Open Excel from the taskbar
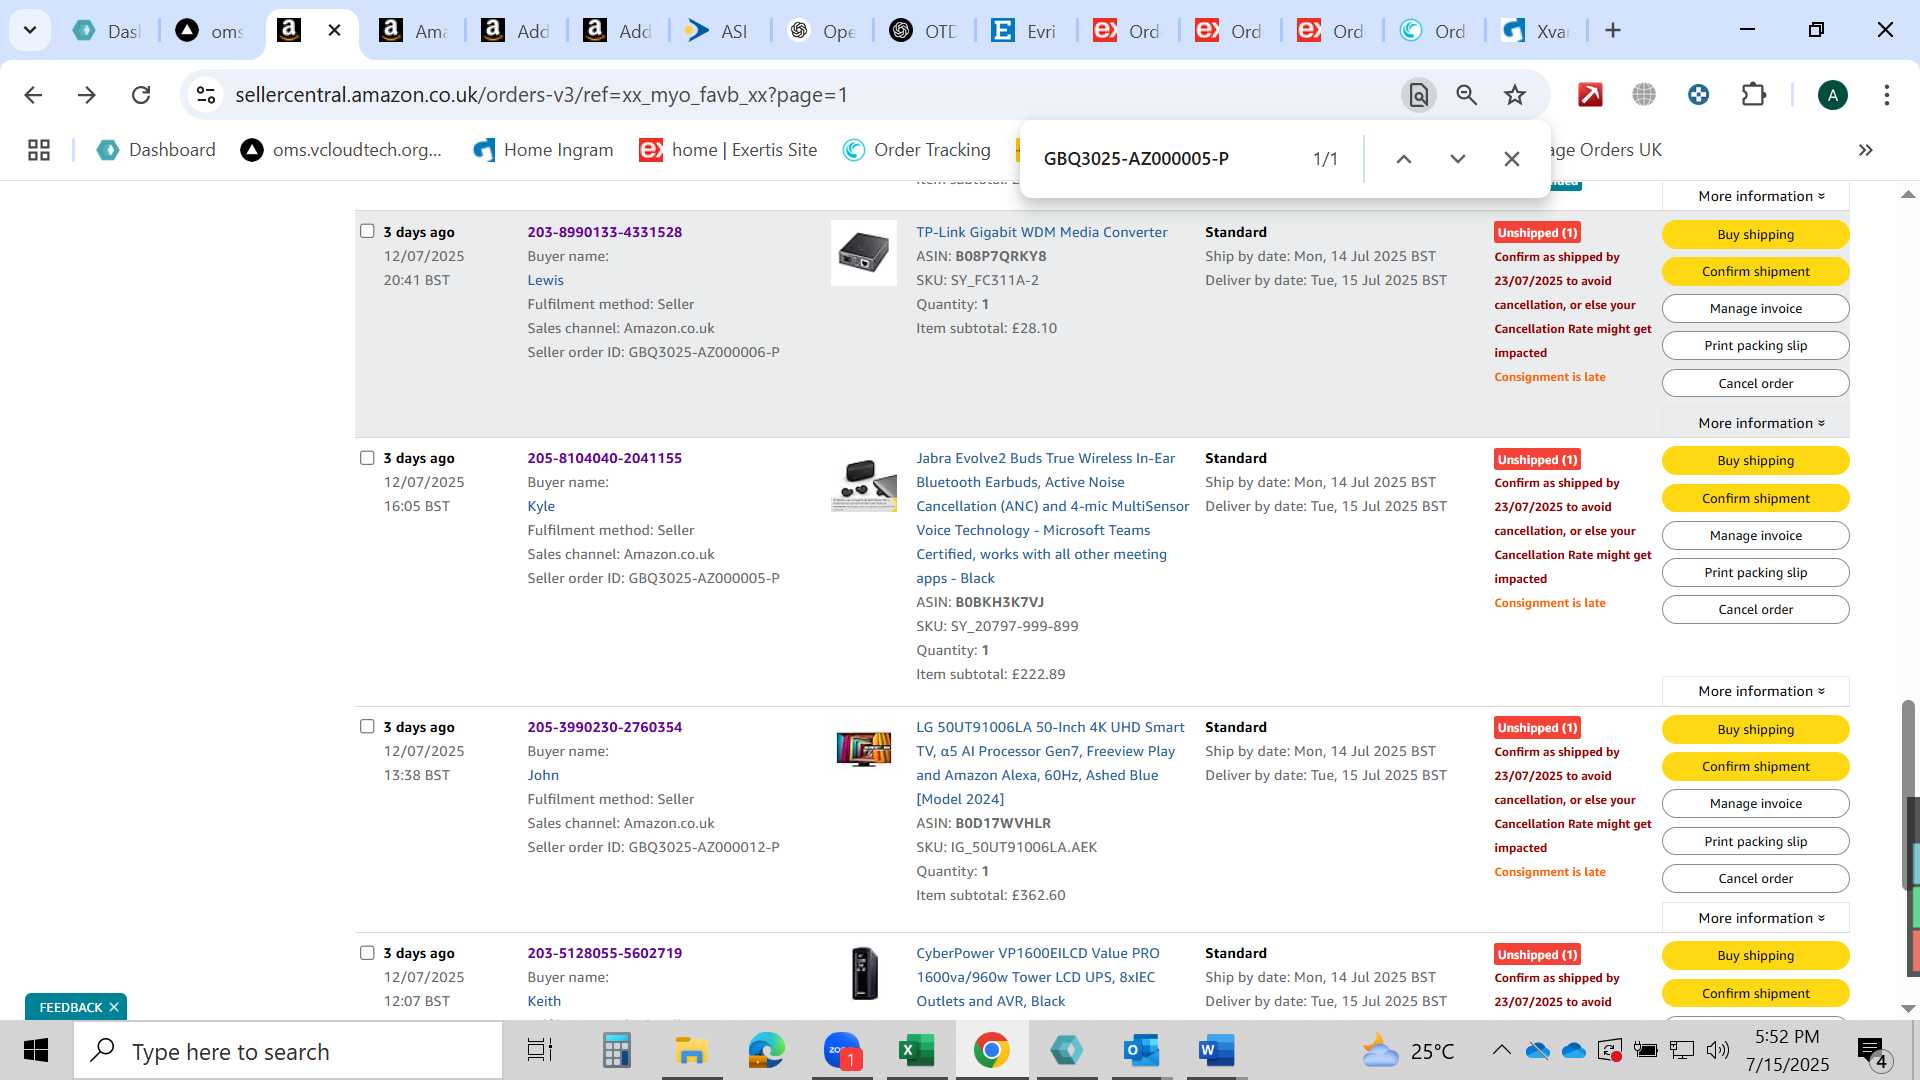 pyautogui.click(x=916, y=1051)
